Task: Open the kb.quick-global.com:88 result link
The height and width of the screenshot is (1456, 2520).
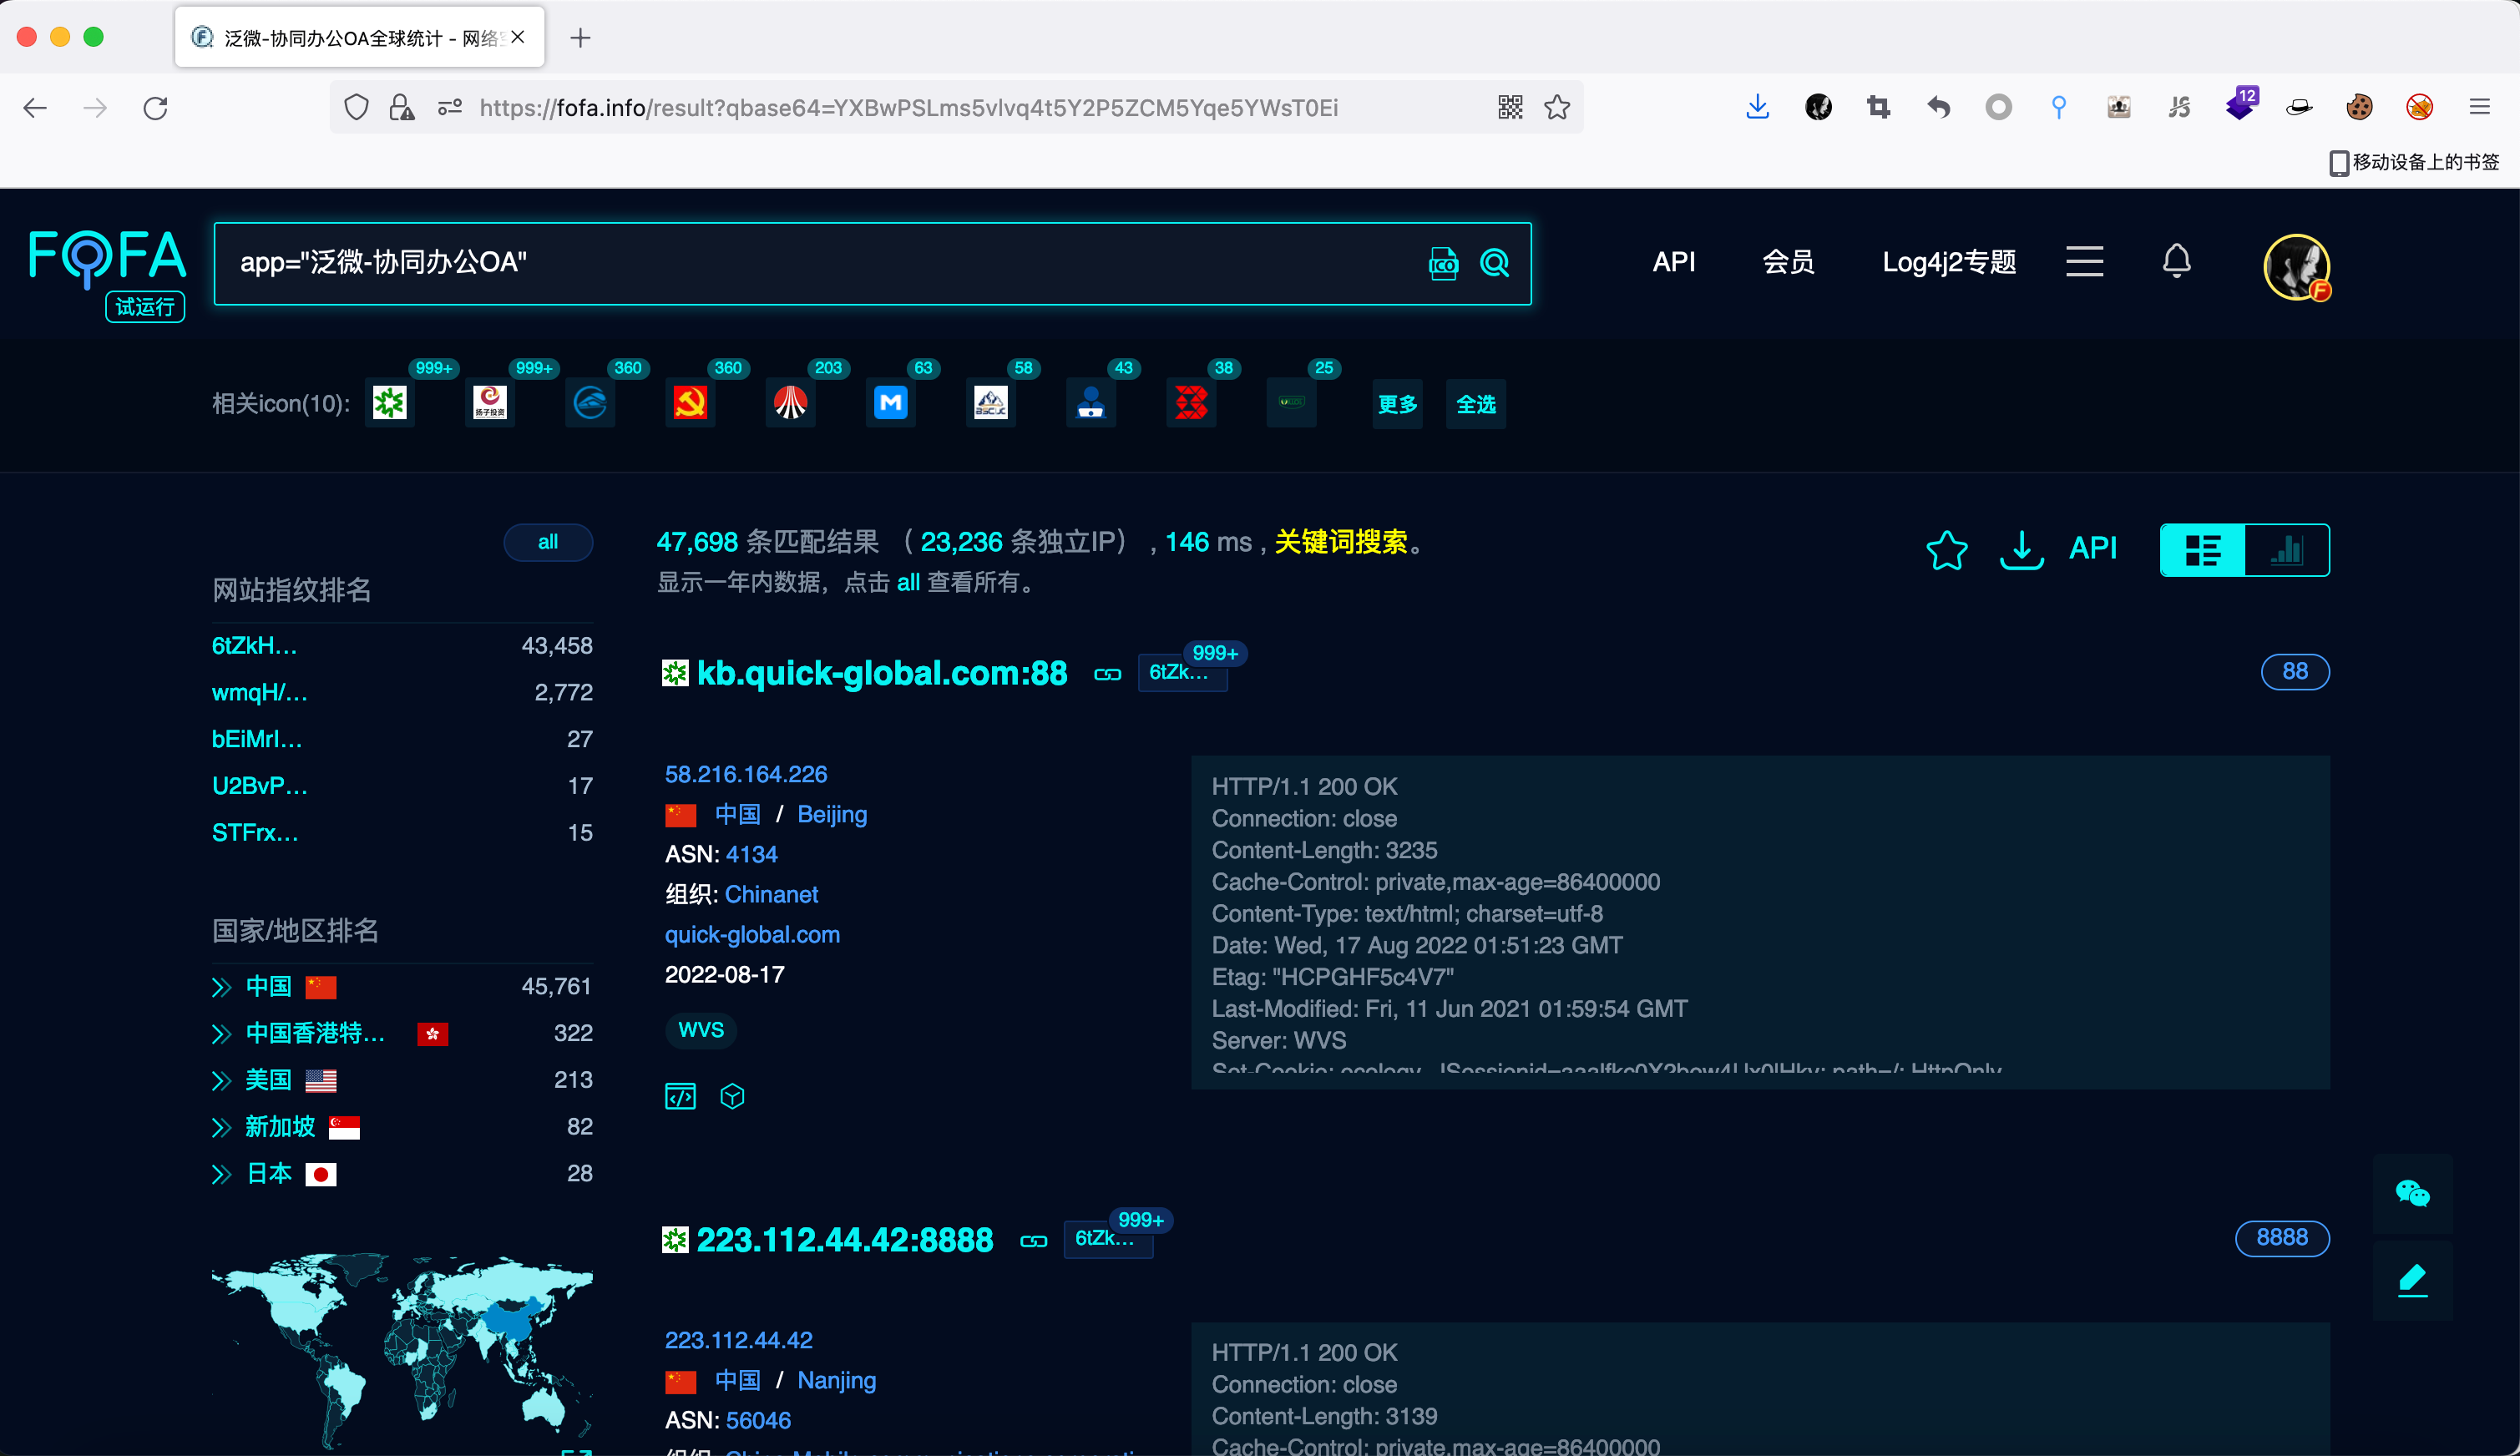Action: 881,673
